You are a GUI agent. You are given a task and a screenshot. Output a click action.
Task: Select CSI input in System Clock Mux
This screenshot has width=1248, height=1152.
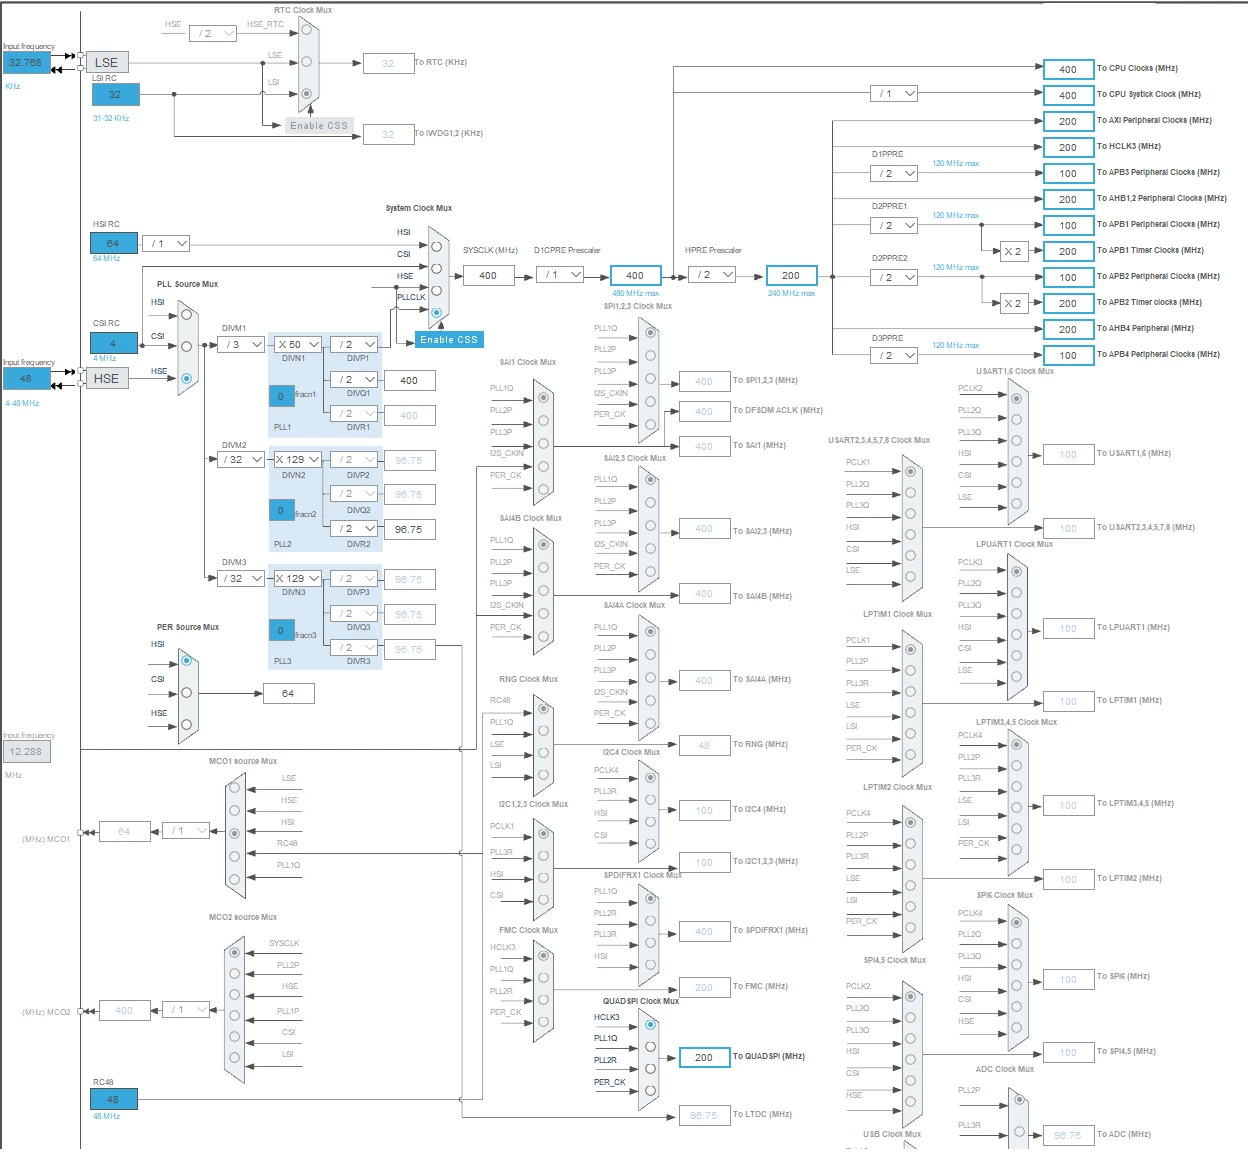click(x=436, y=268)
